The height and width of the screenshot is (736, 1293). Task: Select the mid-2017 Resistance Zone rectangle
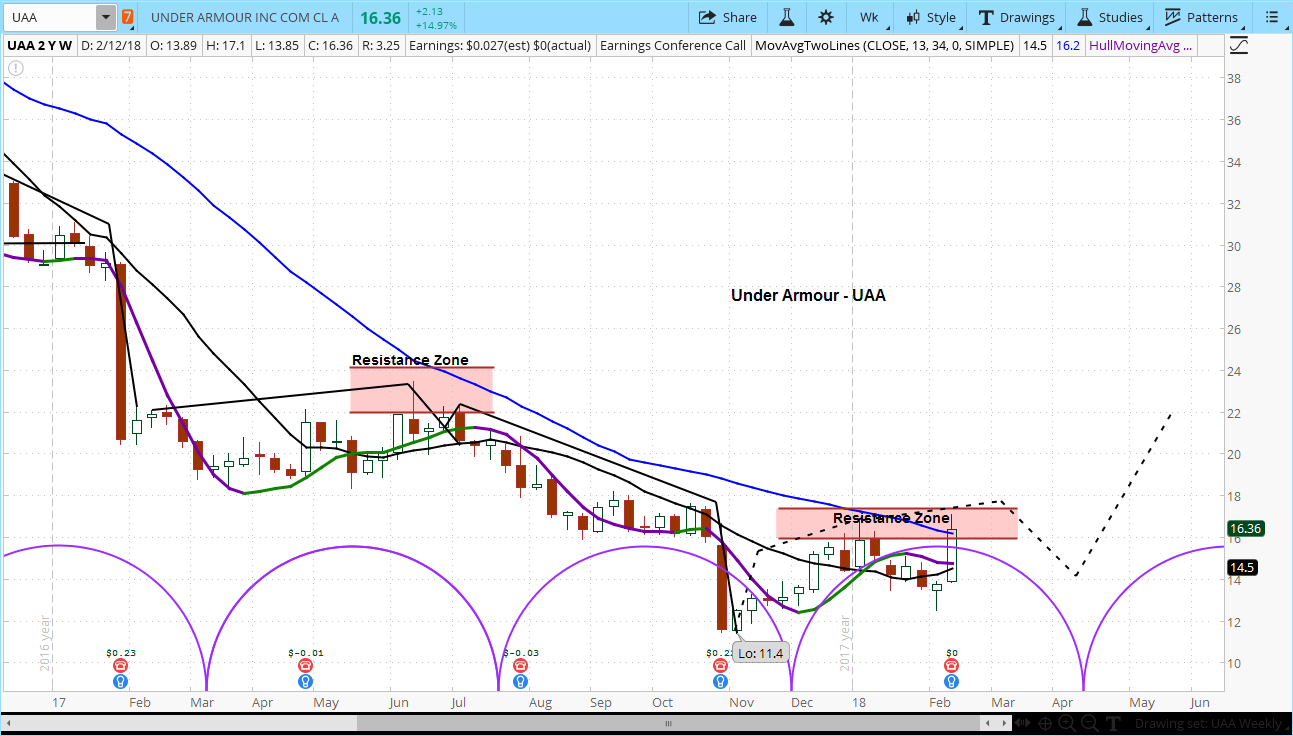pyautogui.click(x=421, y=390)
